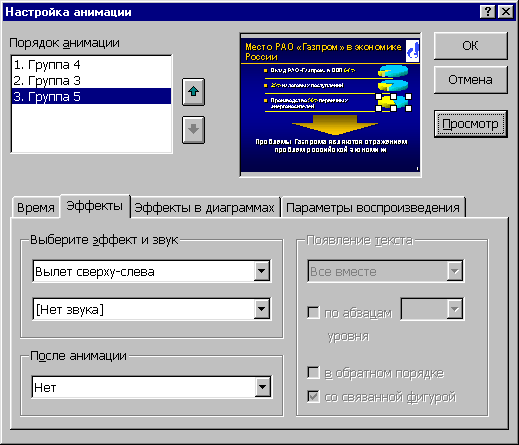The height and width of the screenshot is (445, 519).
Task: Preview the animation with Просмотр
Action: click(x=471, y=124)
